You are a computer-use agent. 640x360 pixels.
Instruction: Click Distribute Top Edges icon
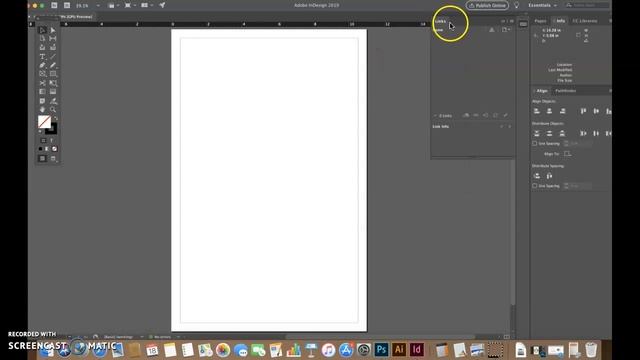pyautogui.click(x=537, y=133)
